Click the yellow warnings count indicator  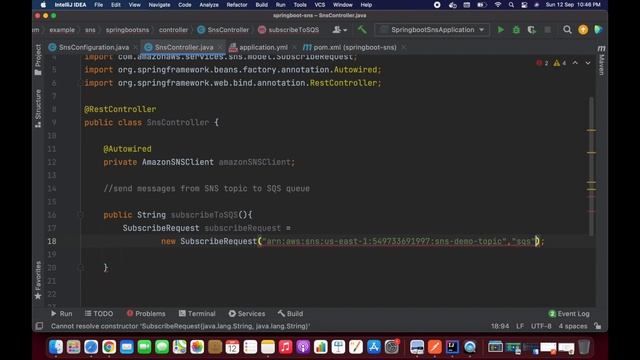point(559,63)
